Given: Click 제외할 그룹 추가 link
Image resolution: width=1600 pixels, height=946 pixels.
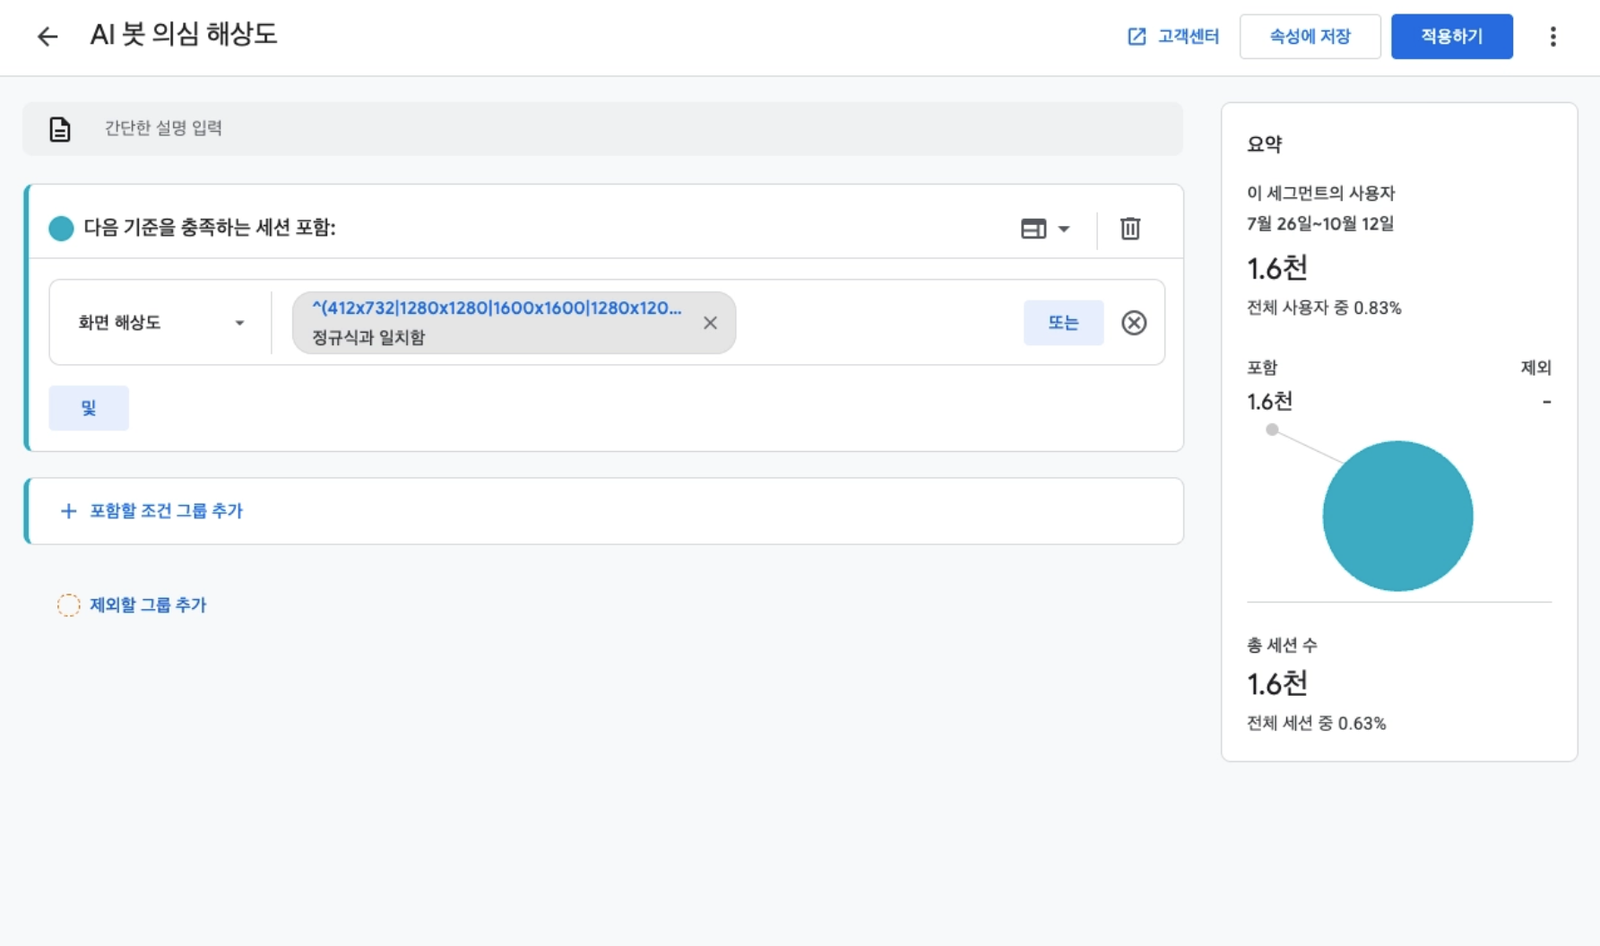Looking at the screenshot, I should [148, 605].
